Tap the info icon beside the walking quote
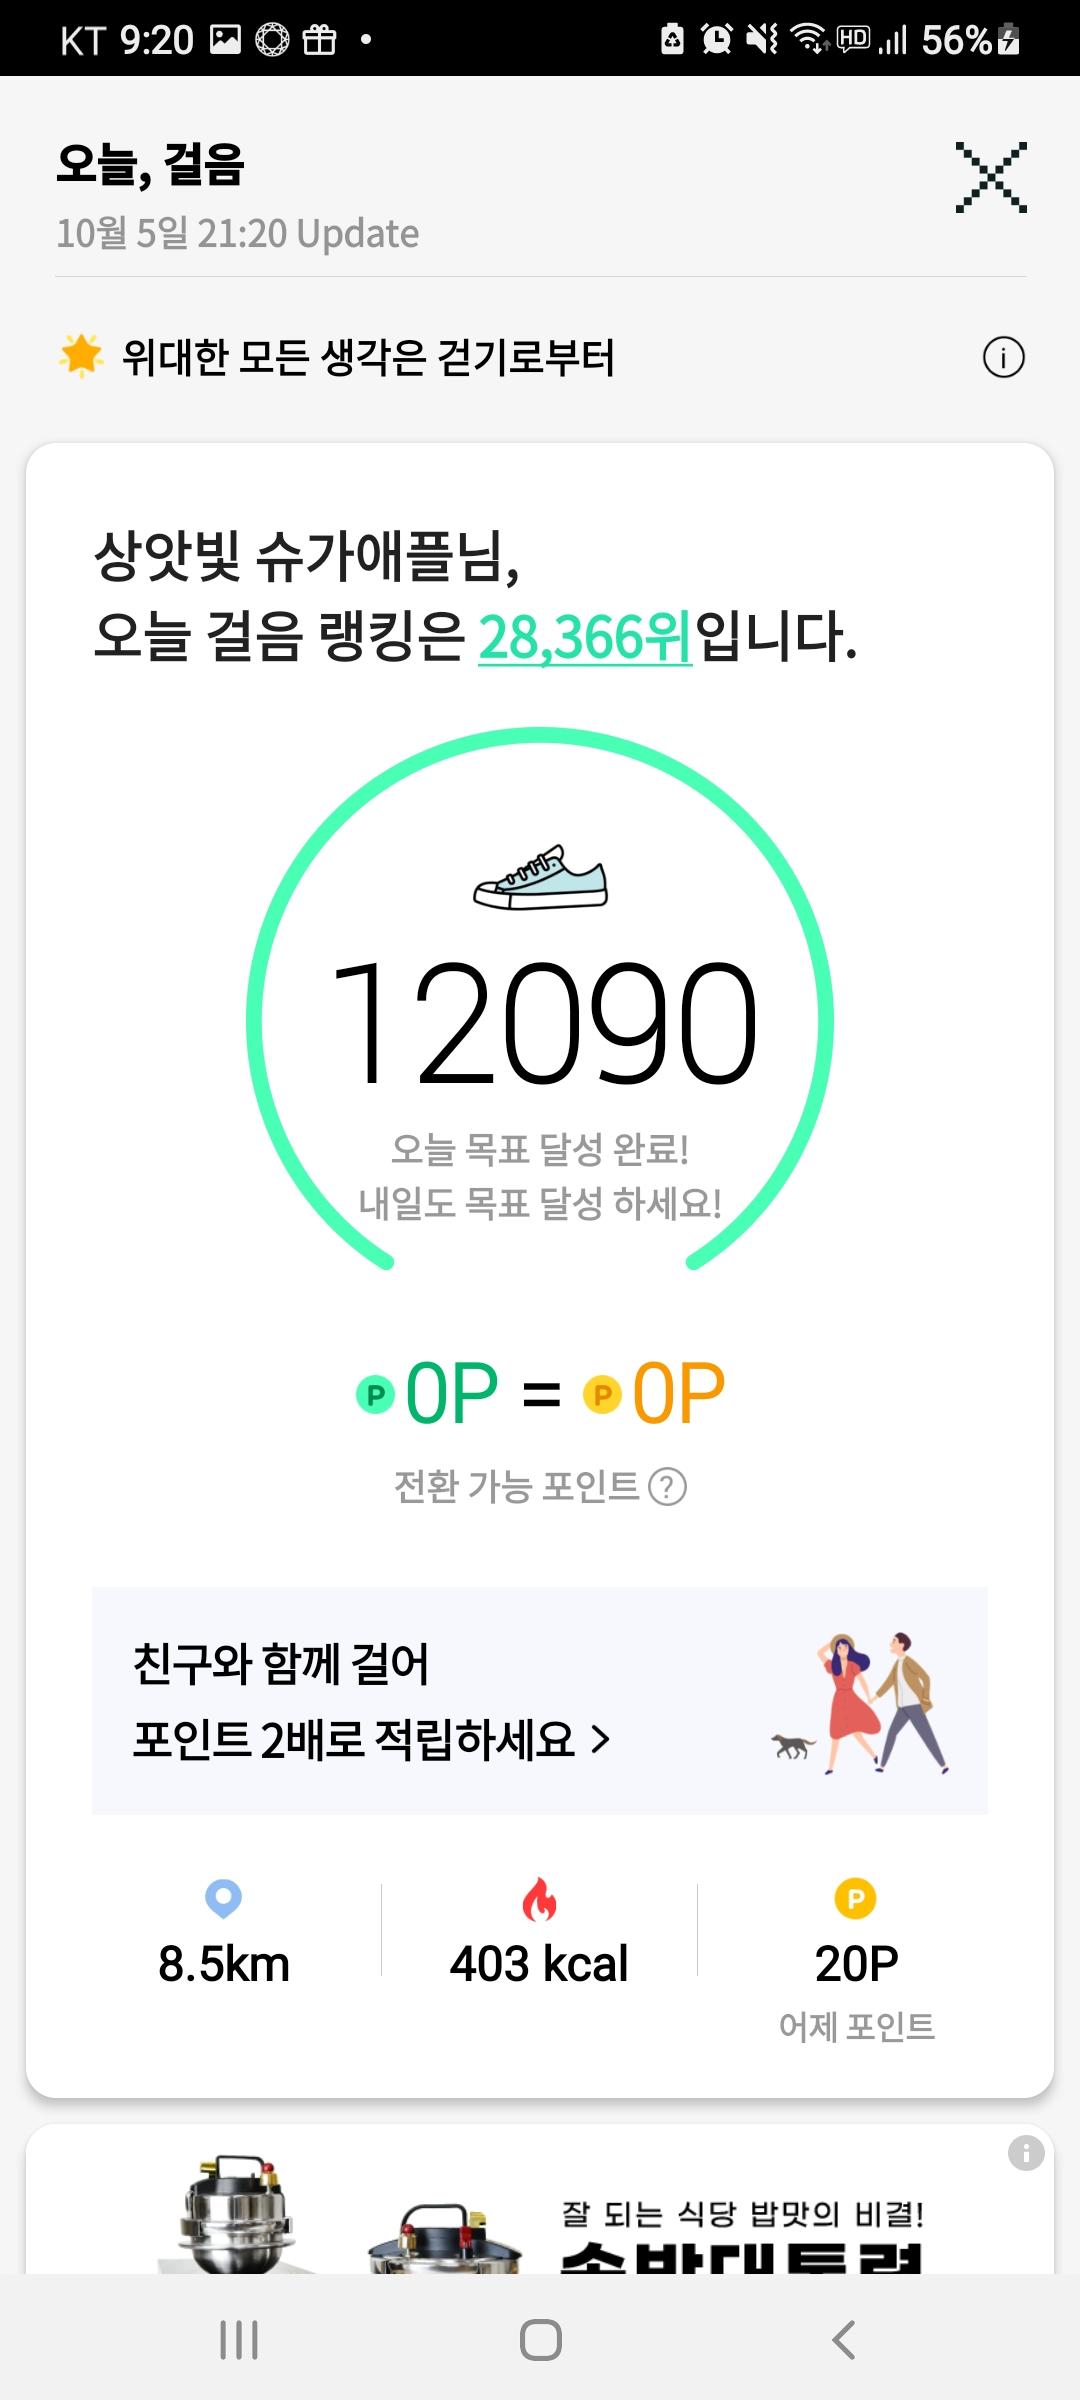Viewport: 1080px width, 2400px height. [1003, 357]
